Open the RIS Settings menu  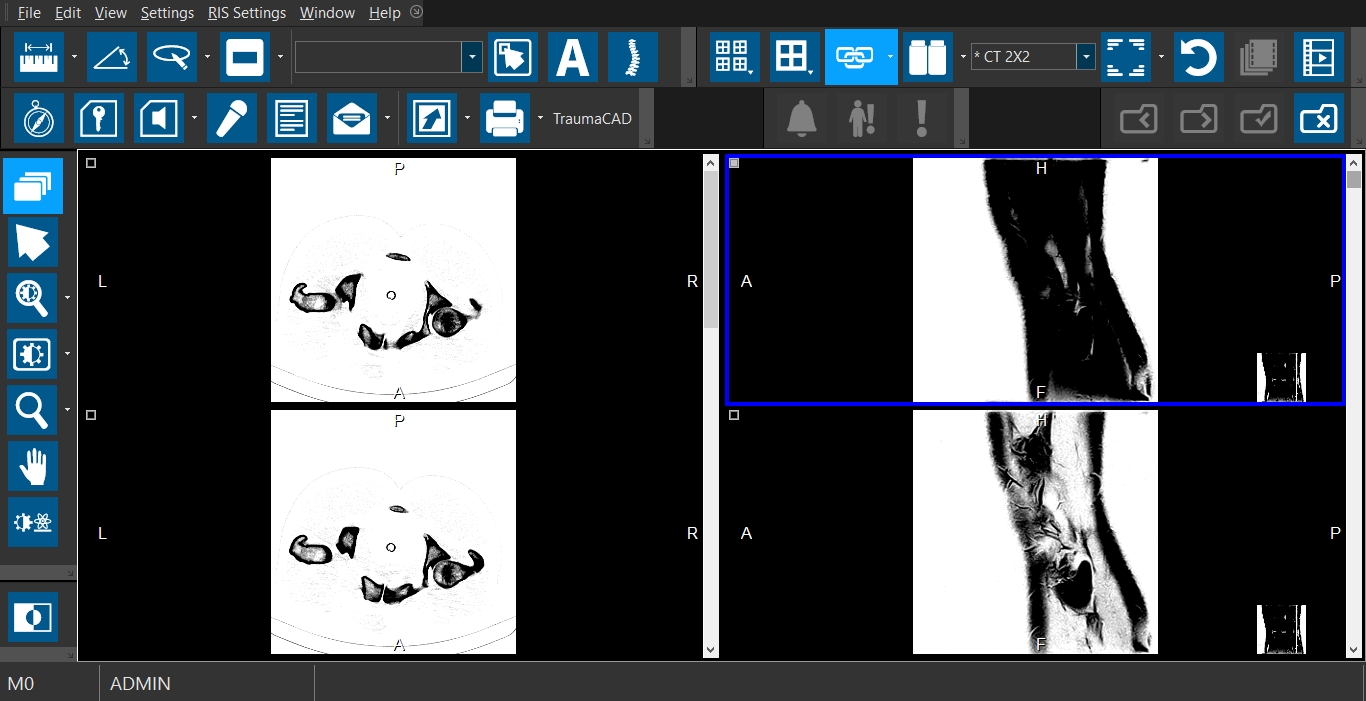[x=246, y=13]
